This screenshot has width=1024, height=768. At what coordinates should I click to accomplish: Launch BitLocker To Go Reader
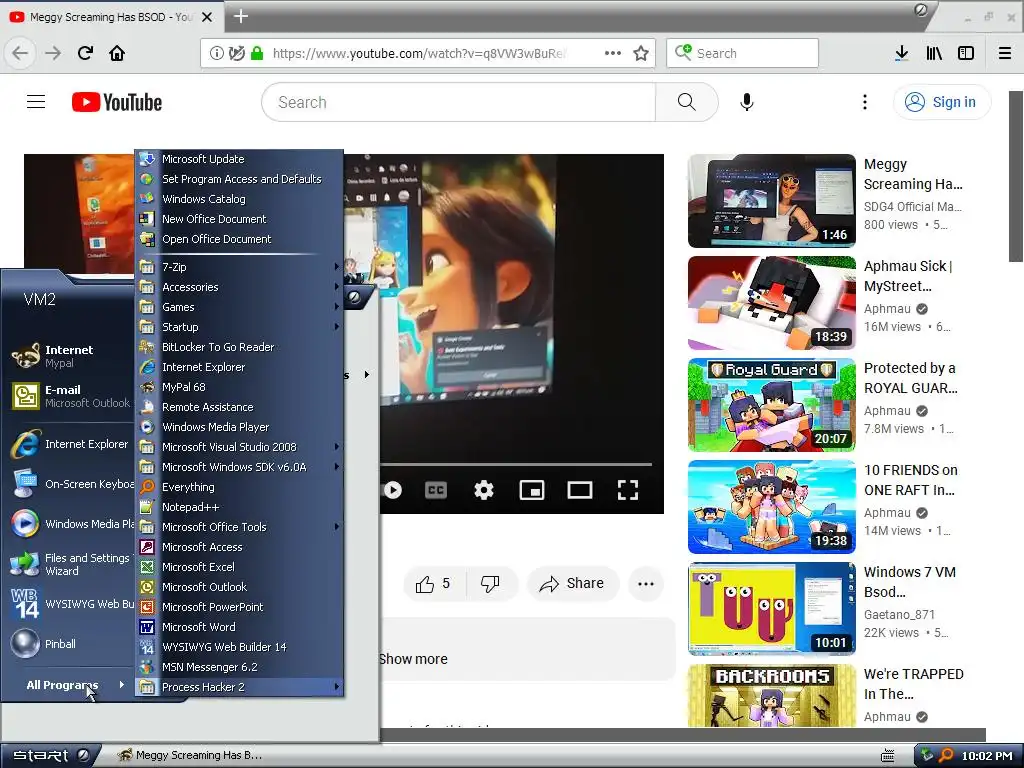pos(239,347)
